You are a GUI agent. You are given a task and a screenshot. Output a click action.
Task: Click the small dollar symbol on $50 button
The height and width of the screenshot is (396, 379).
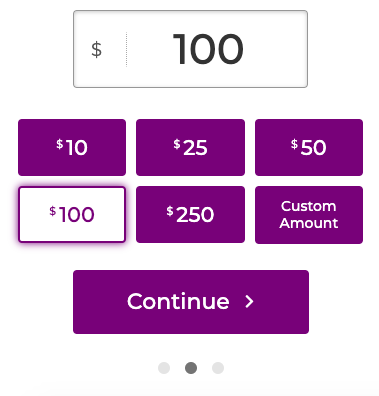click(x=294, y=144)
